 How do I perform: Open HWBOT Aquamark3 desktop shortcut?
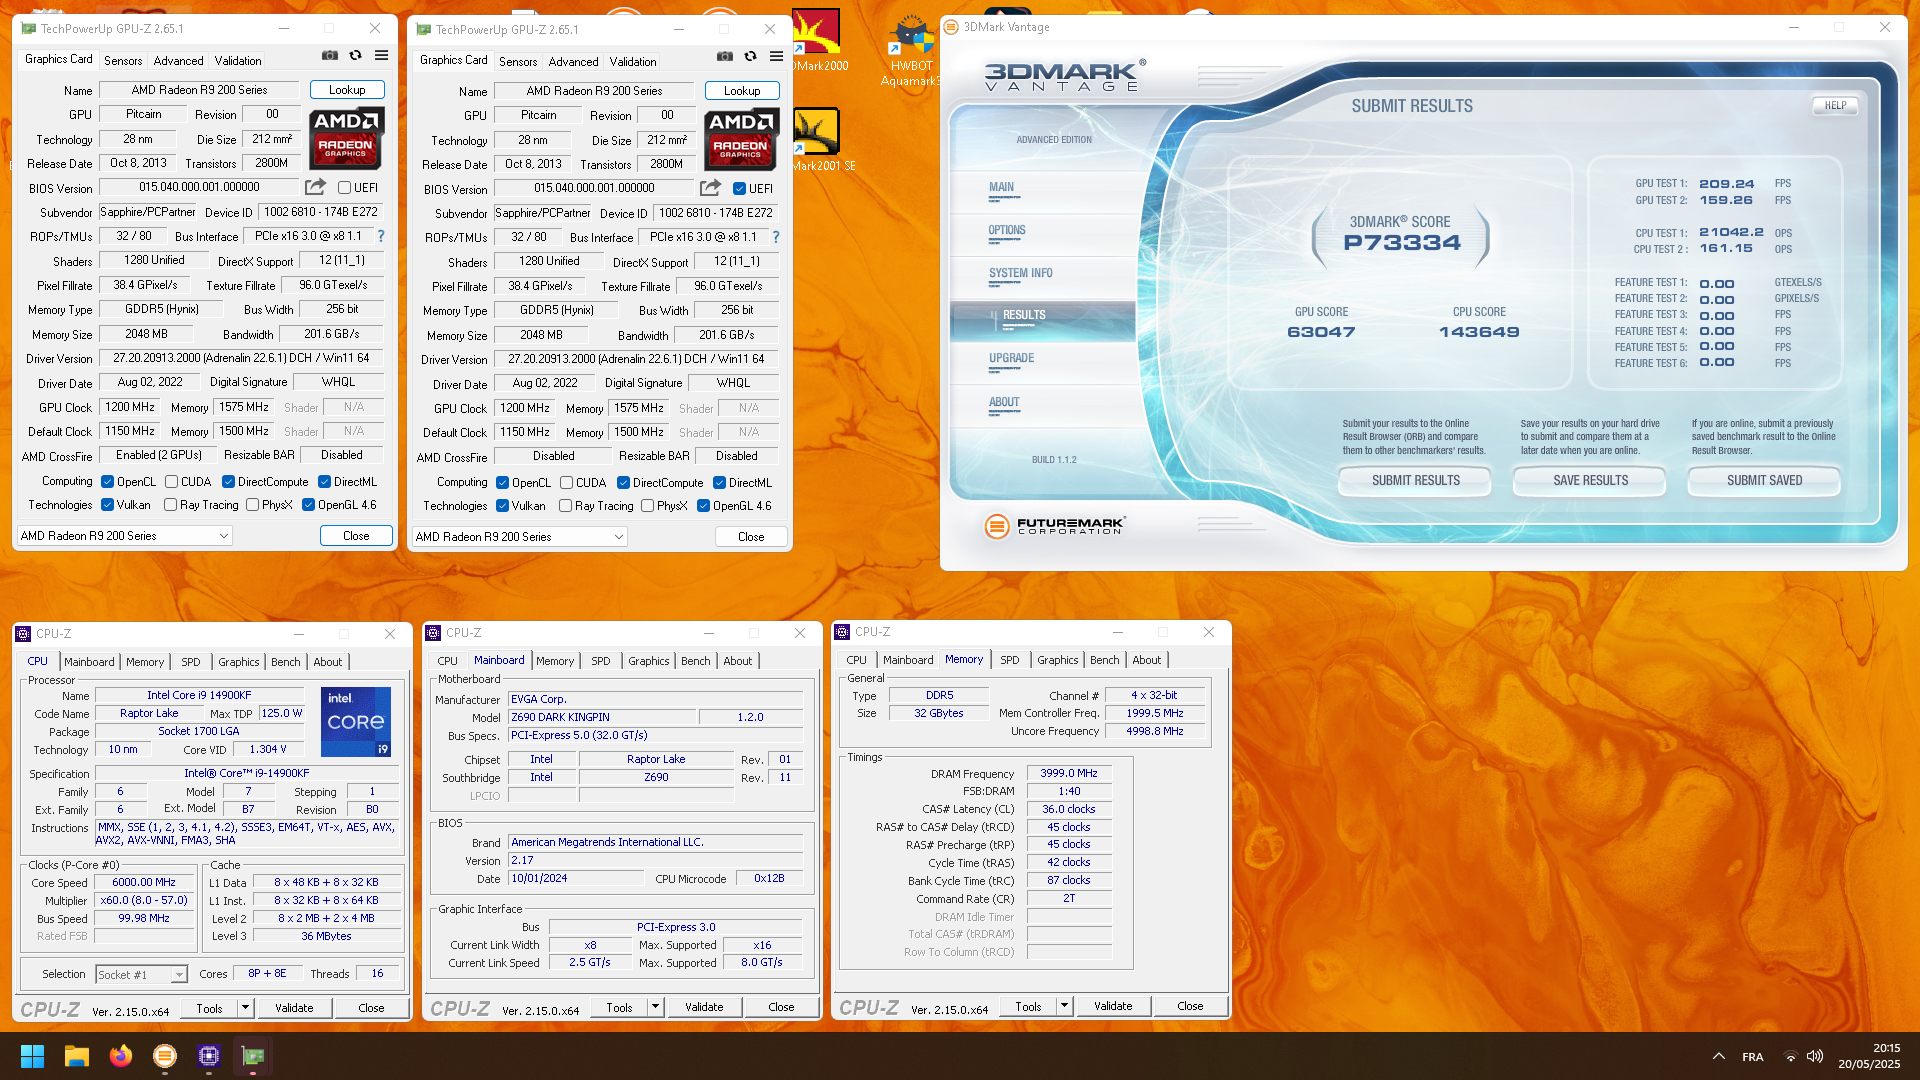coord(910,50)
